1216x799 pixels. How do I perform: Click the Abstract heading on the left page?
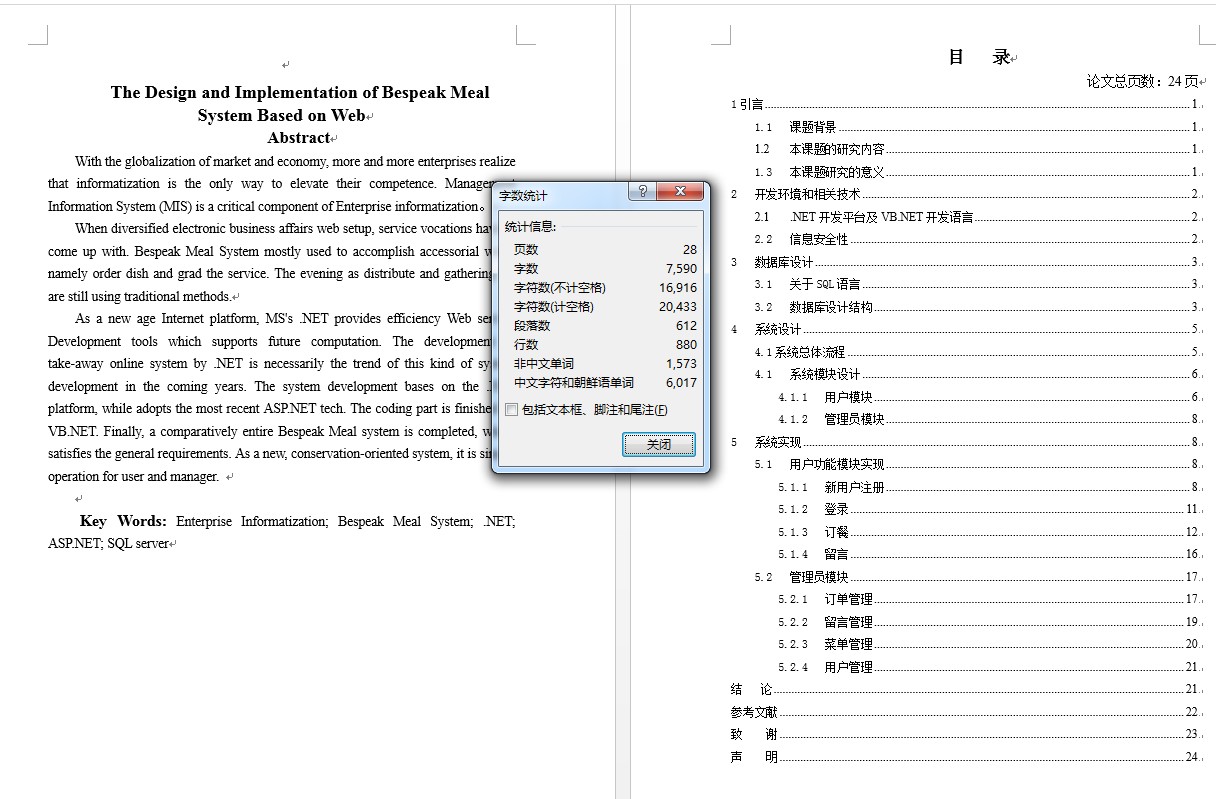pyautogui.click(x=299, y=138)
